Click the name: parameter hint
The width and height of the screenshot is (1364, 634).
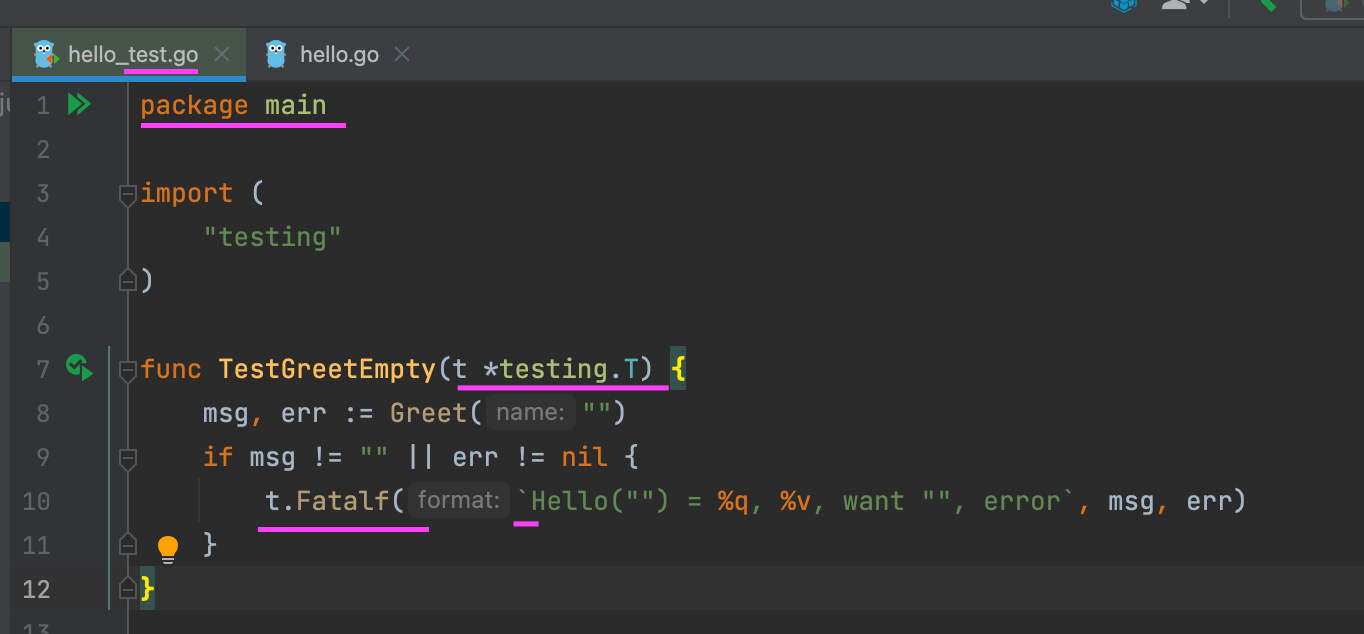[530, 412]
